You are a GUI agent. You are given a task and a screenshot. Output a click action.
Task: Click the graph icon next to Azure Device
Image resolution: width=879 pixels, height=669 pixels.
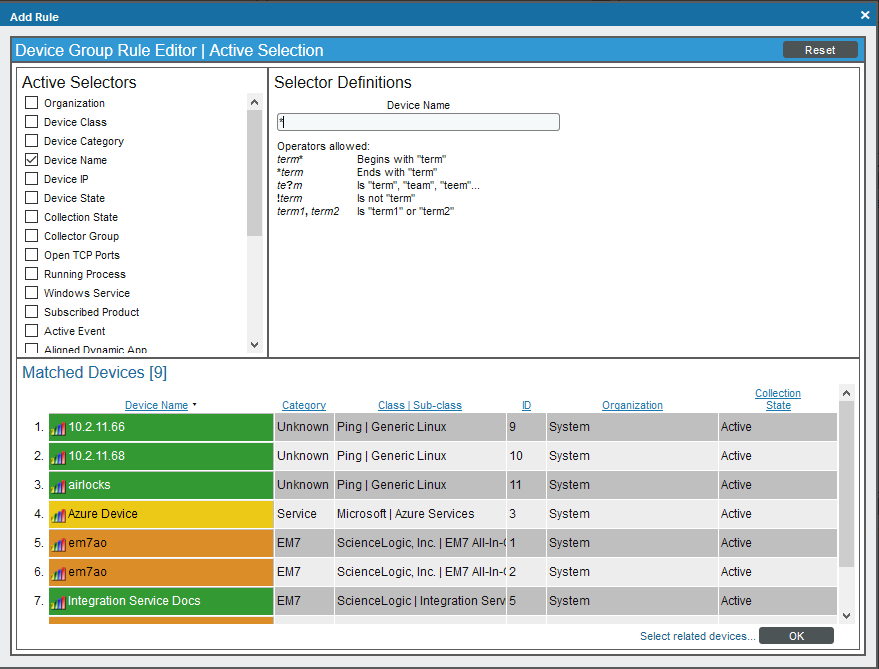[x=58, y=515]
